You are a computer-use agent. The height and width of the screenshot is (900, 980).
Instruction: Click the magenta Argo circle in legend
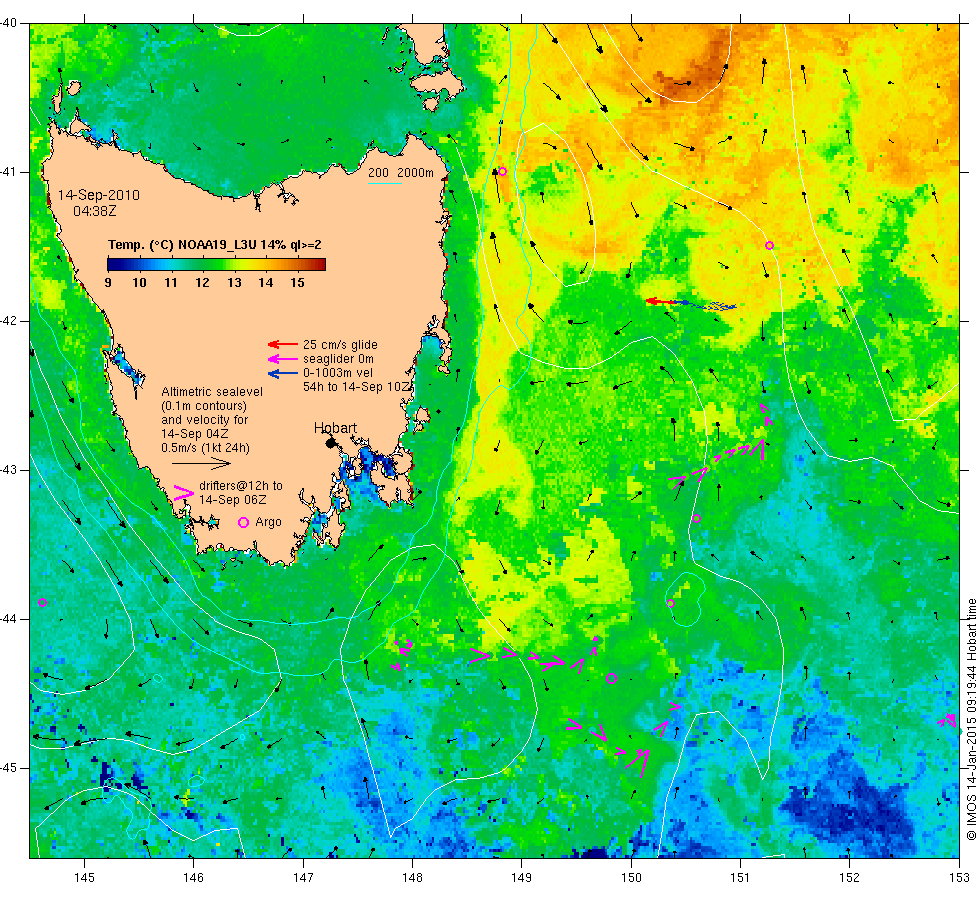(243, 522)
